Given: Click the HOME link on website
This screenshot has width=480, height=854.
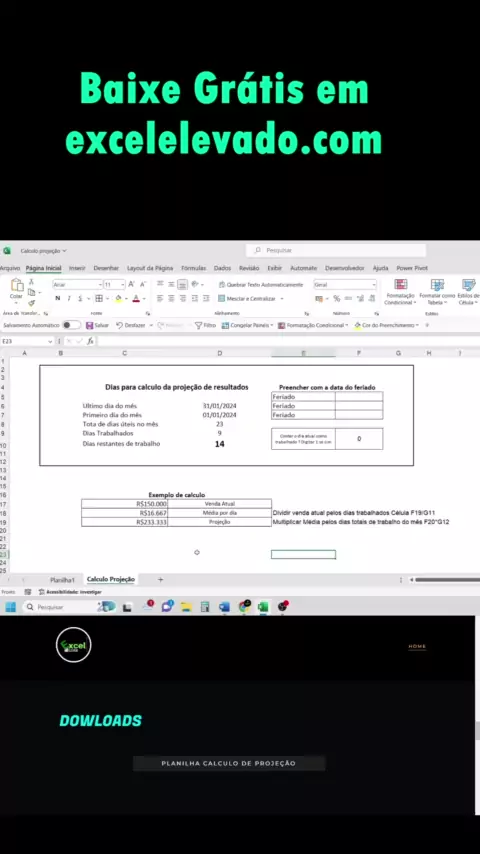Looking at the screenshot, I should [417, 646].
